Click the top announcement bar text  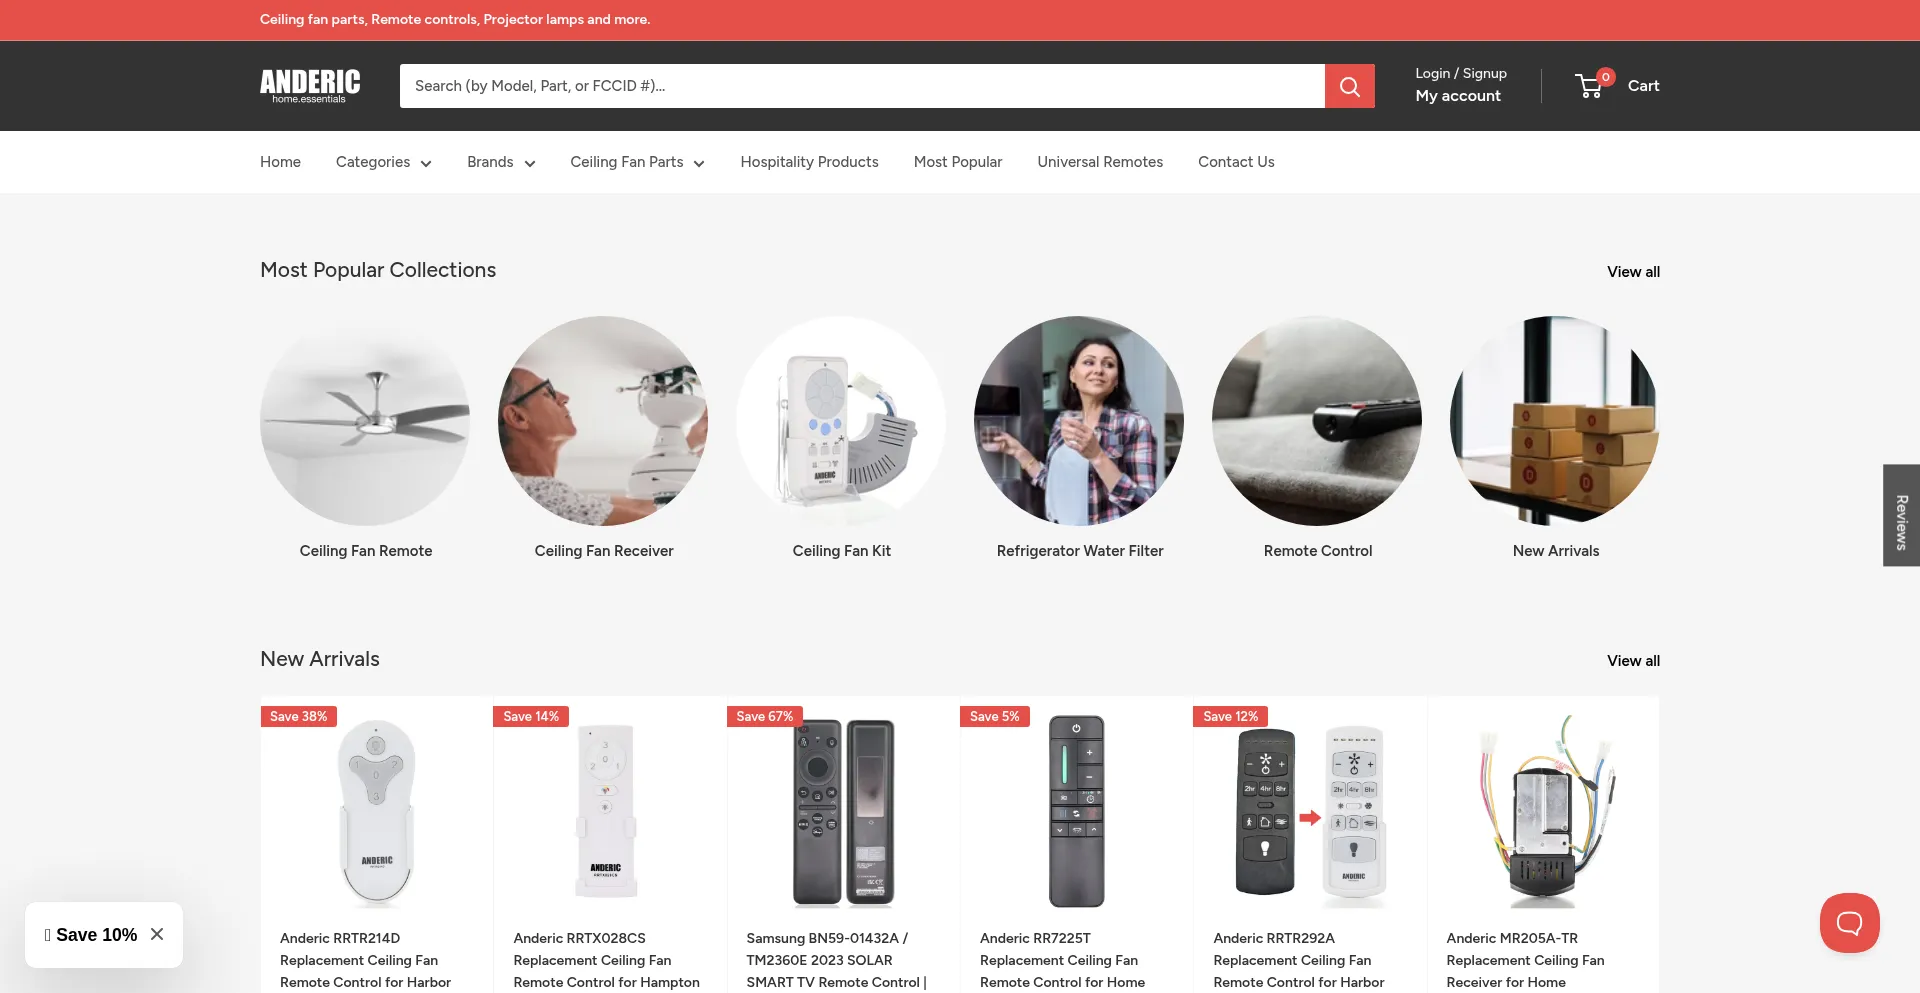pos(455,20)
